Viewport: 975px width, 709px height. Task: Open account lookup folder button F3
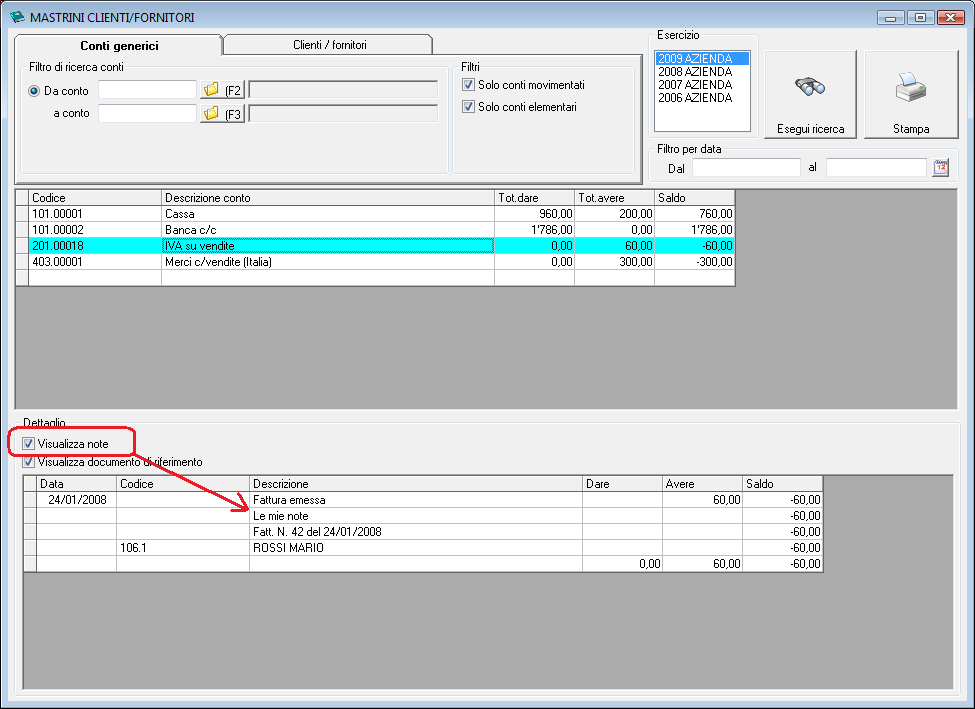pyautogui.click(x=222, y=114)
